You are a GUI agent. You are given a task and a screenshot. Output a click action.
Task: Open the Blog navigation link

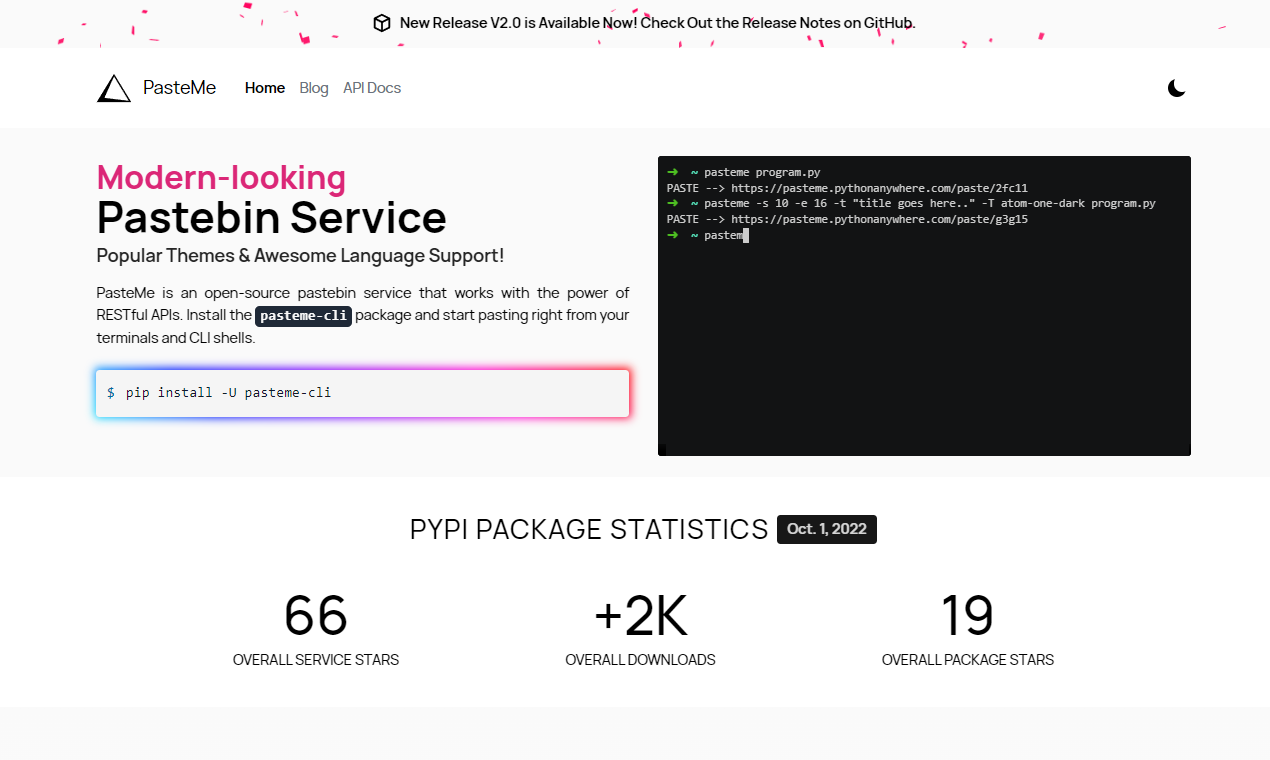pos(314,88)
